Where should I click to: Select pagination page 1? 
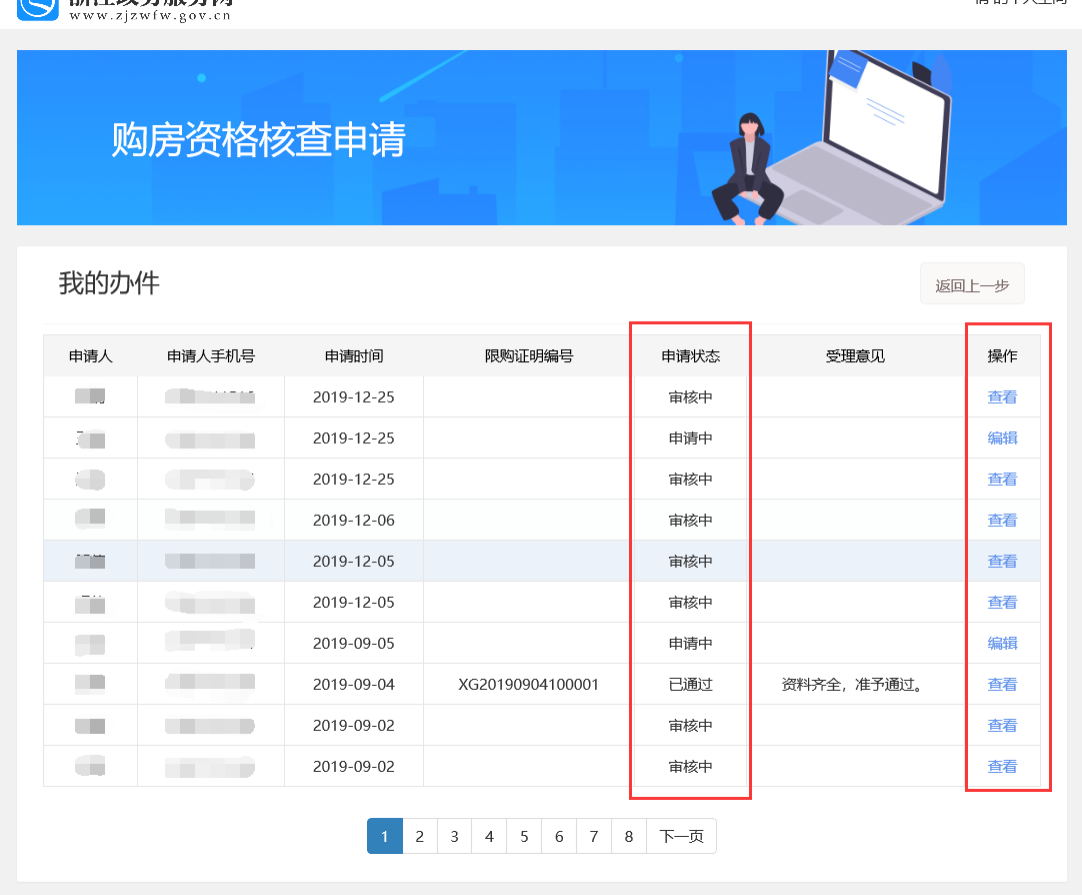point(384,836)
